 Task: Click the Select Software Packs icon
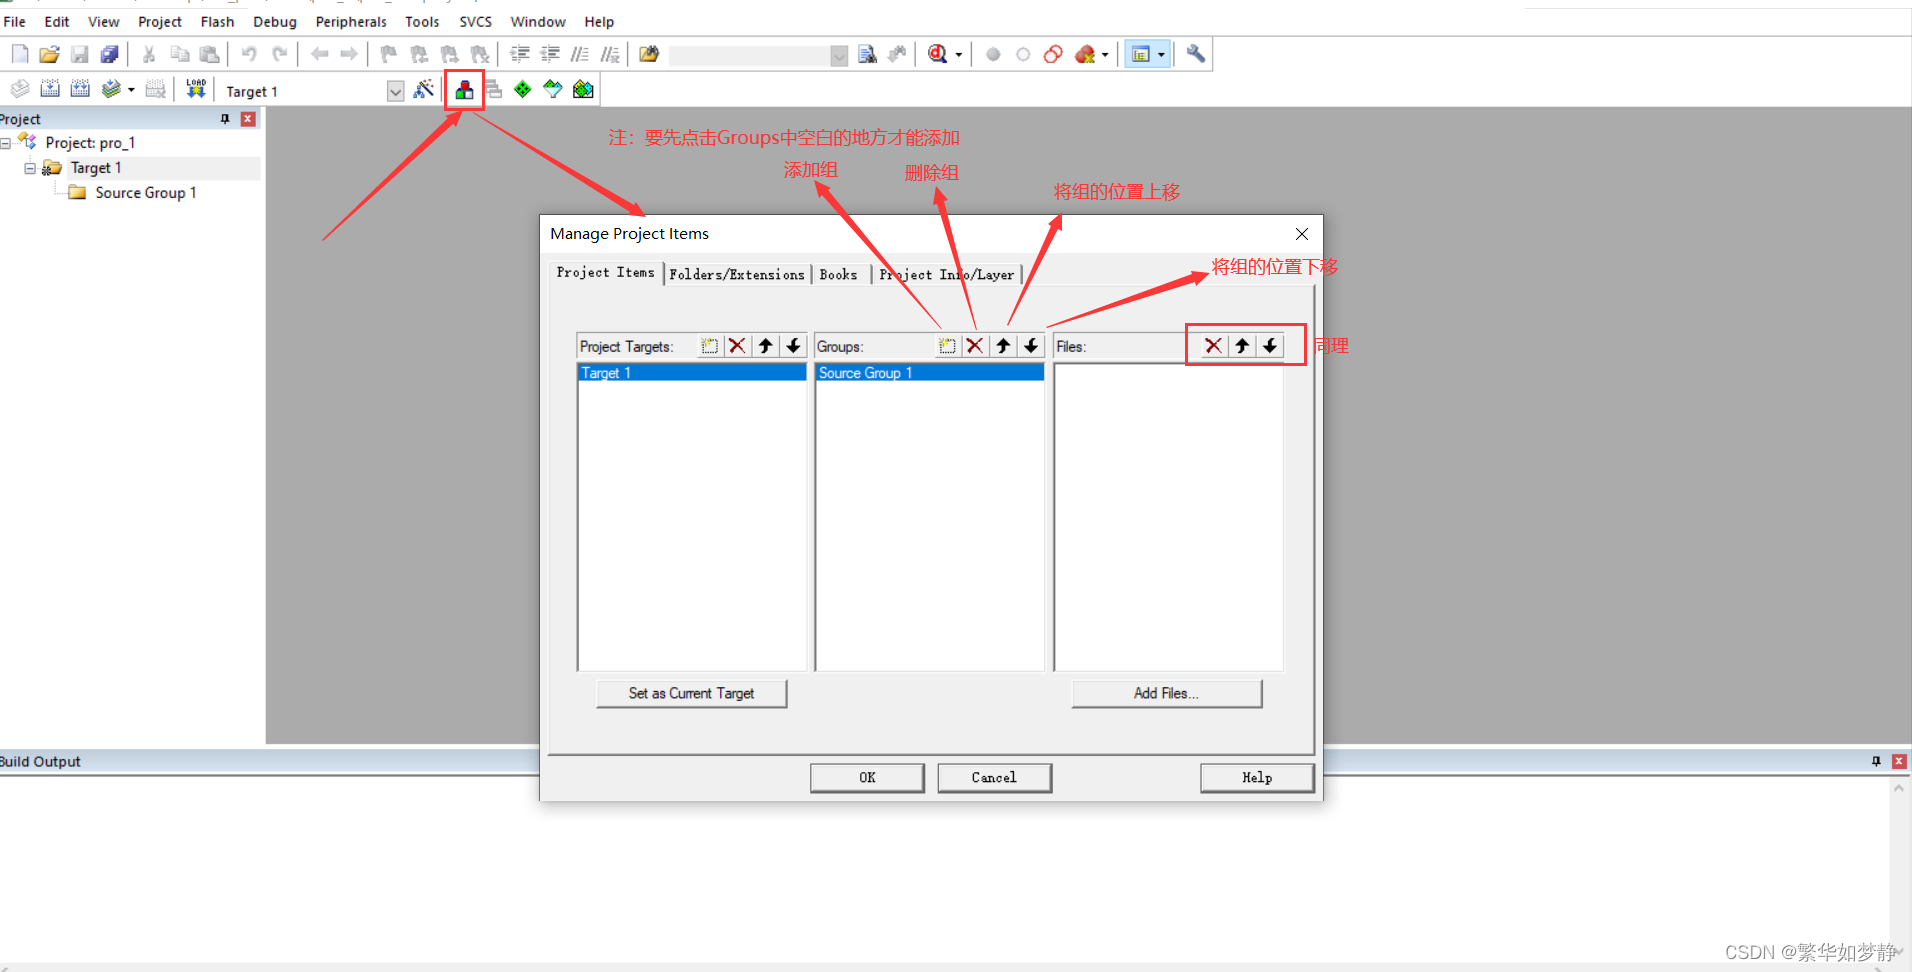point(553,90)
